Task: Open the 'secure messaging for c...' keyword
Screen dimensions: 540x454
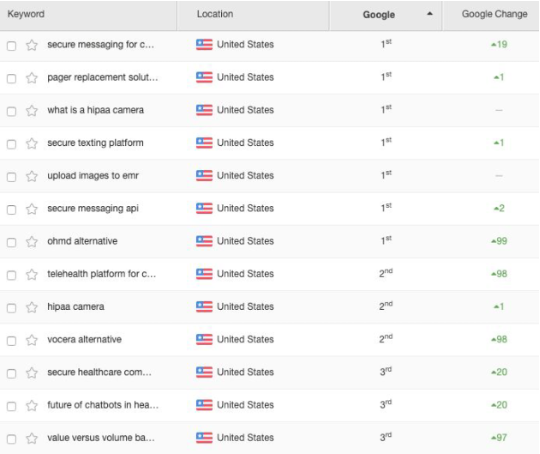Action: (x=101, y=45)
